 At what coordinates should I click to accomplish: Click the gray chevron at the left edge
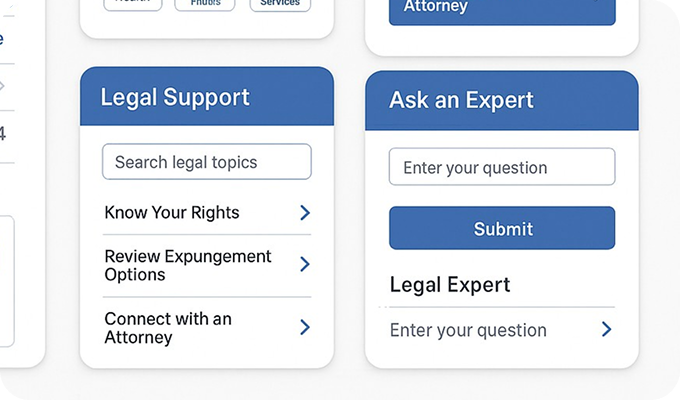2,86
